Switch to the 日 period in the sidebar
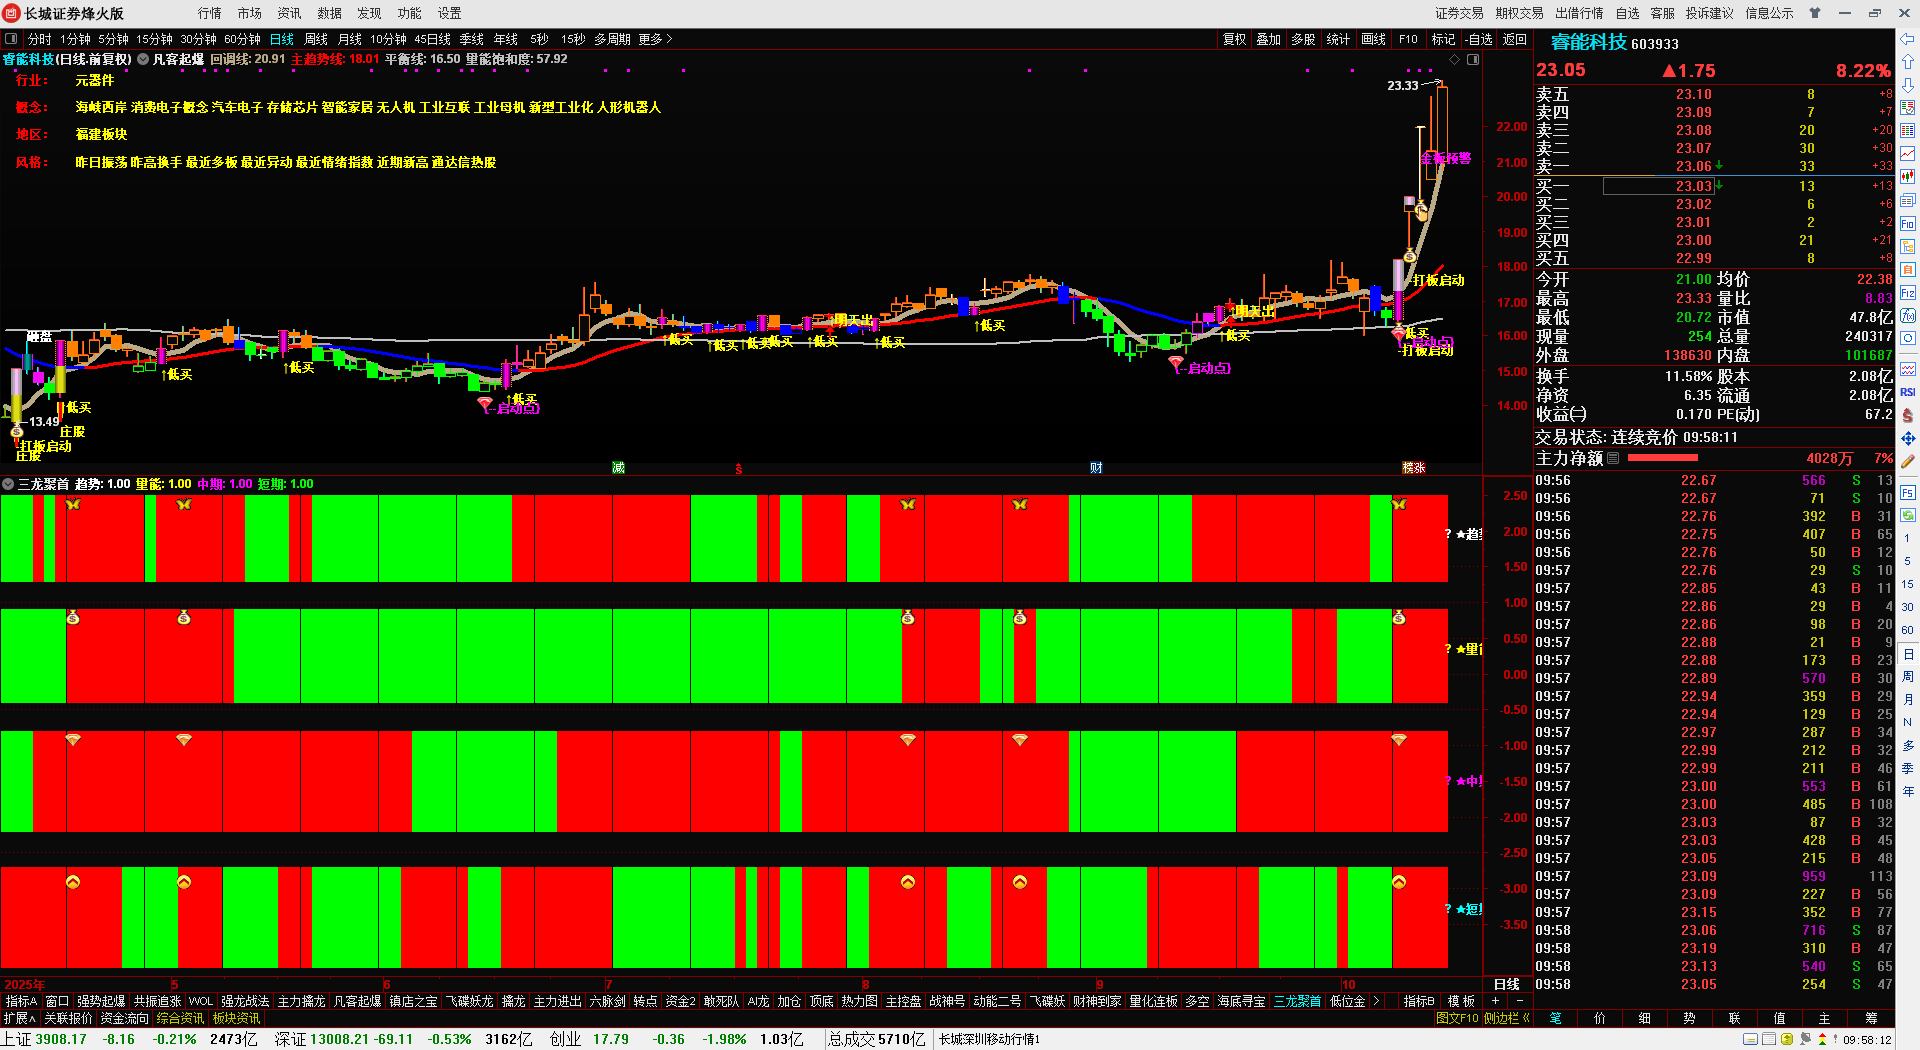 coord(1908,654)
